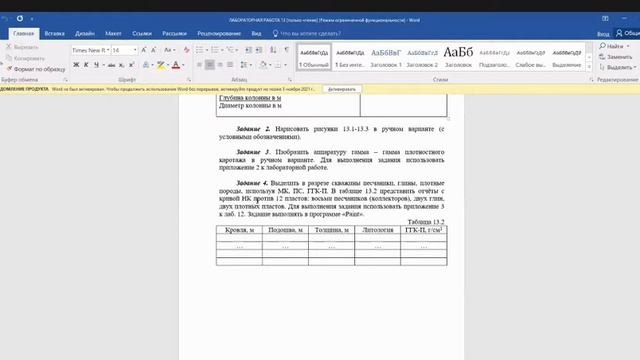Toggle bold formatting (Ж)
Screen dimensions: 640x360
pyautogui.click(x=76, y=64)
